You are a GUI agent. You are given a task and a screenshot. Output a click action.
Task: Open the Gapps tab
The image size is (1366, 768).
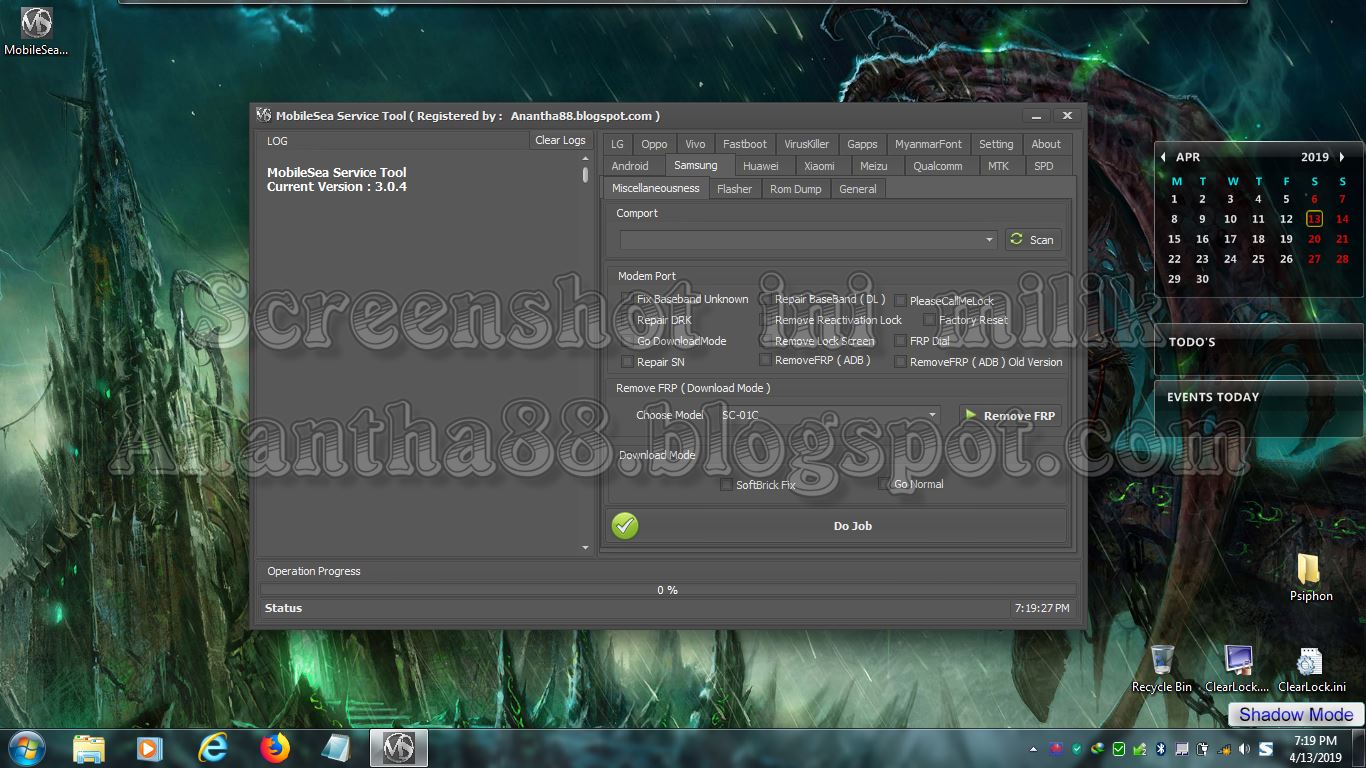click(x=862, y=144)
